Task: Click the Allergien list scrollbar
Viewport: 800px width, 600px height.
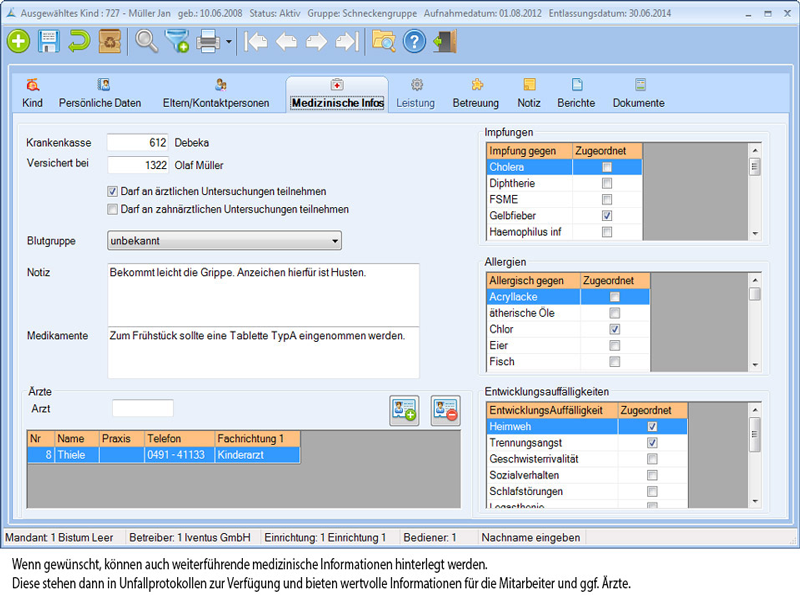Action: [x=755, y=320]
